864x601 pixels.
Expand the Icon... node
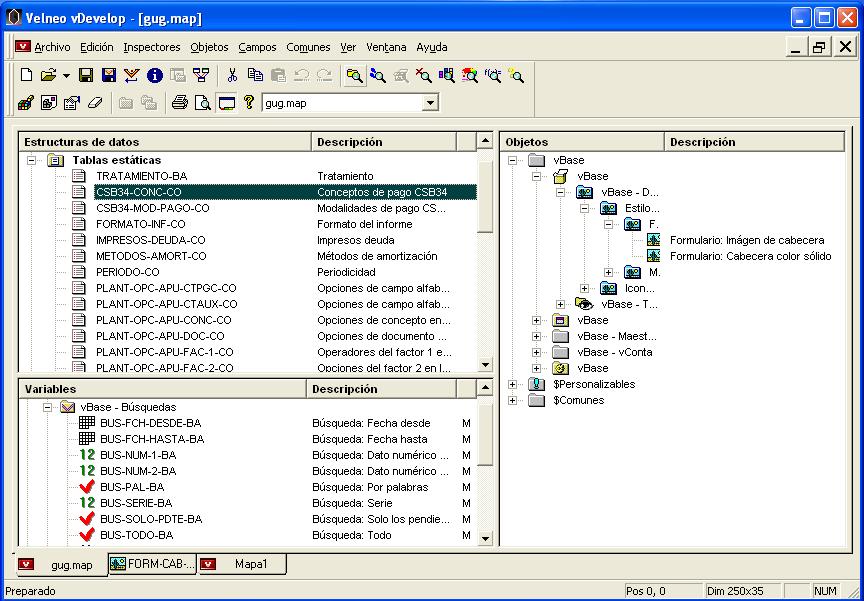584,288
